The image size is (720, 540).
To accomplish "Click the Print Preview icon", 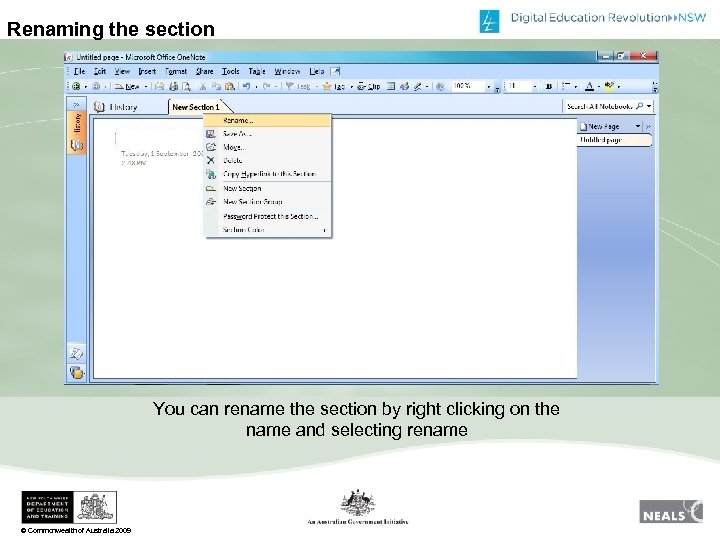I will (186, 86).
